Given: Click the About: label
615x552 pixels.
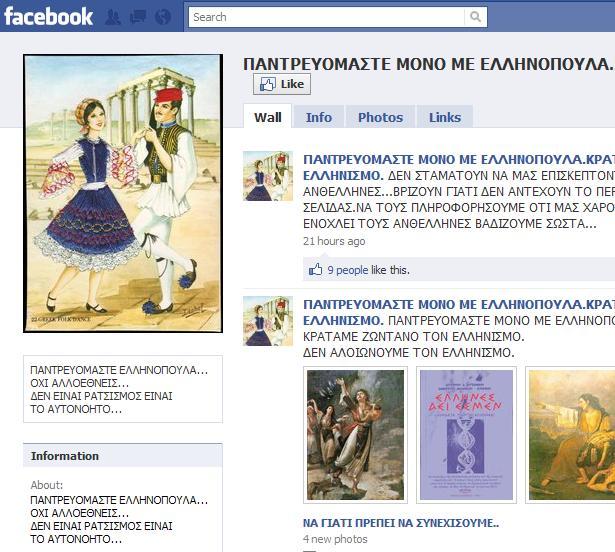Looking at the screenshot, I should click(47, 485).
